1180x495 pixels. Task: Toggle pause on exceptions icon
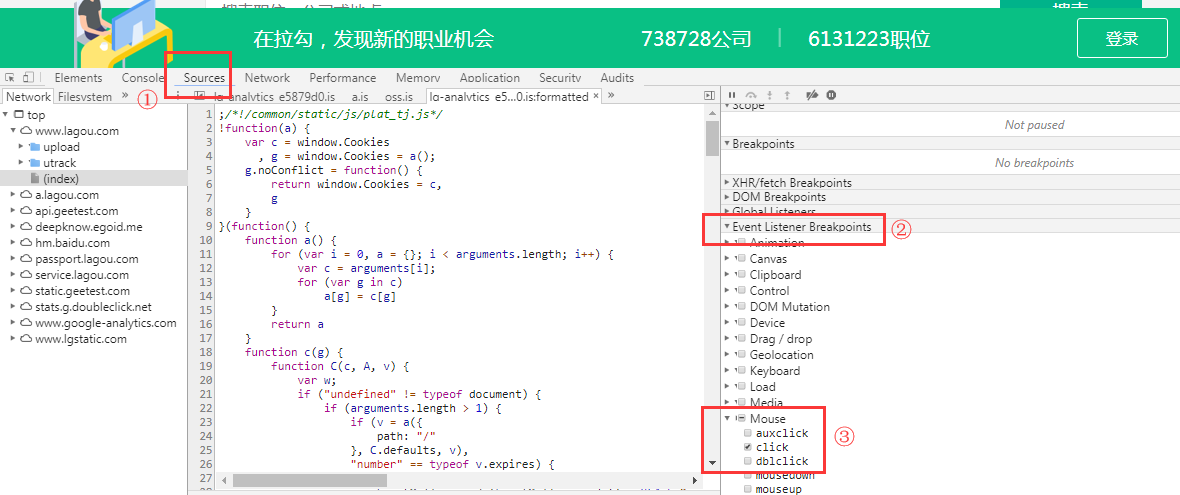coord(831,96)
